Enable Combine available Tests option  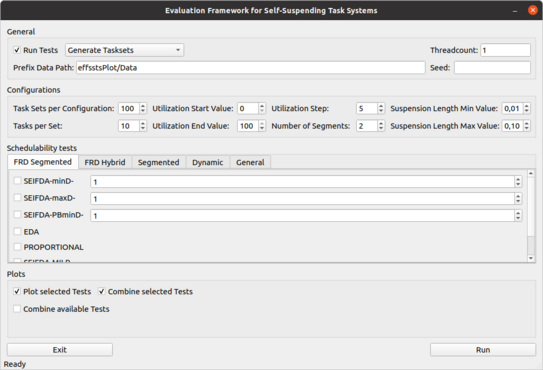(x=17, y=309)
